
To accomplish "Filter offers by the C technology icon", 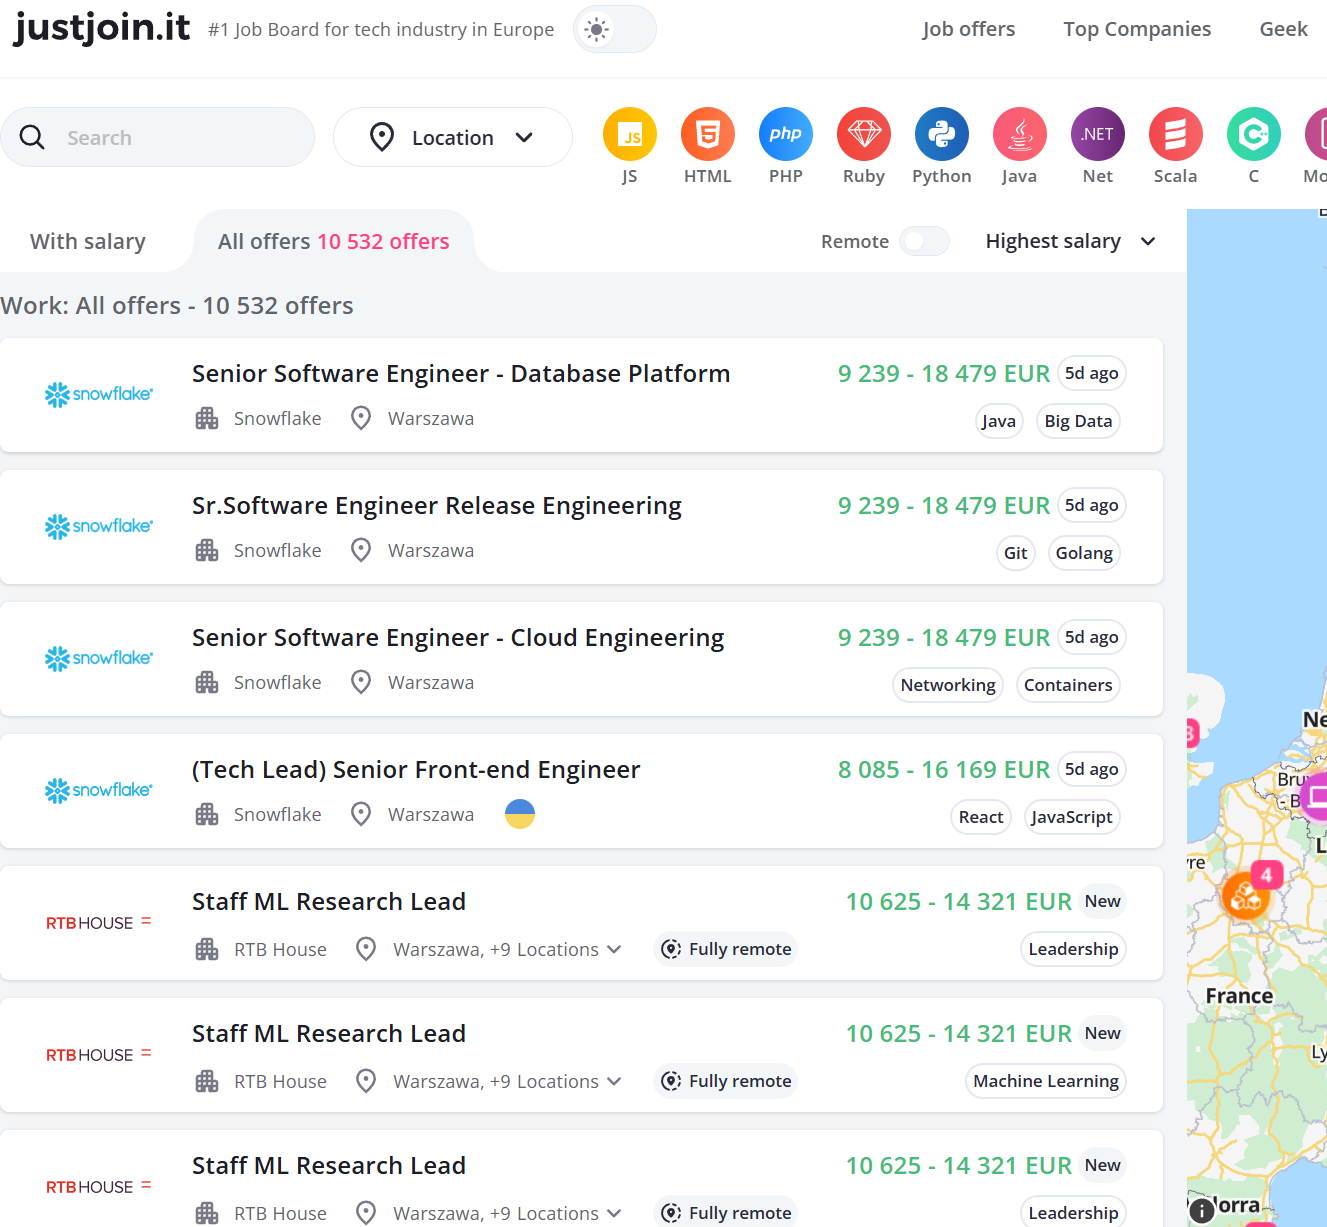I will [1253, 134].
